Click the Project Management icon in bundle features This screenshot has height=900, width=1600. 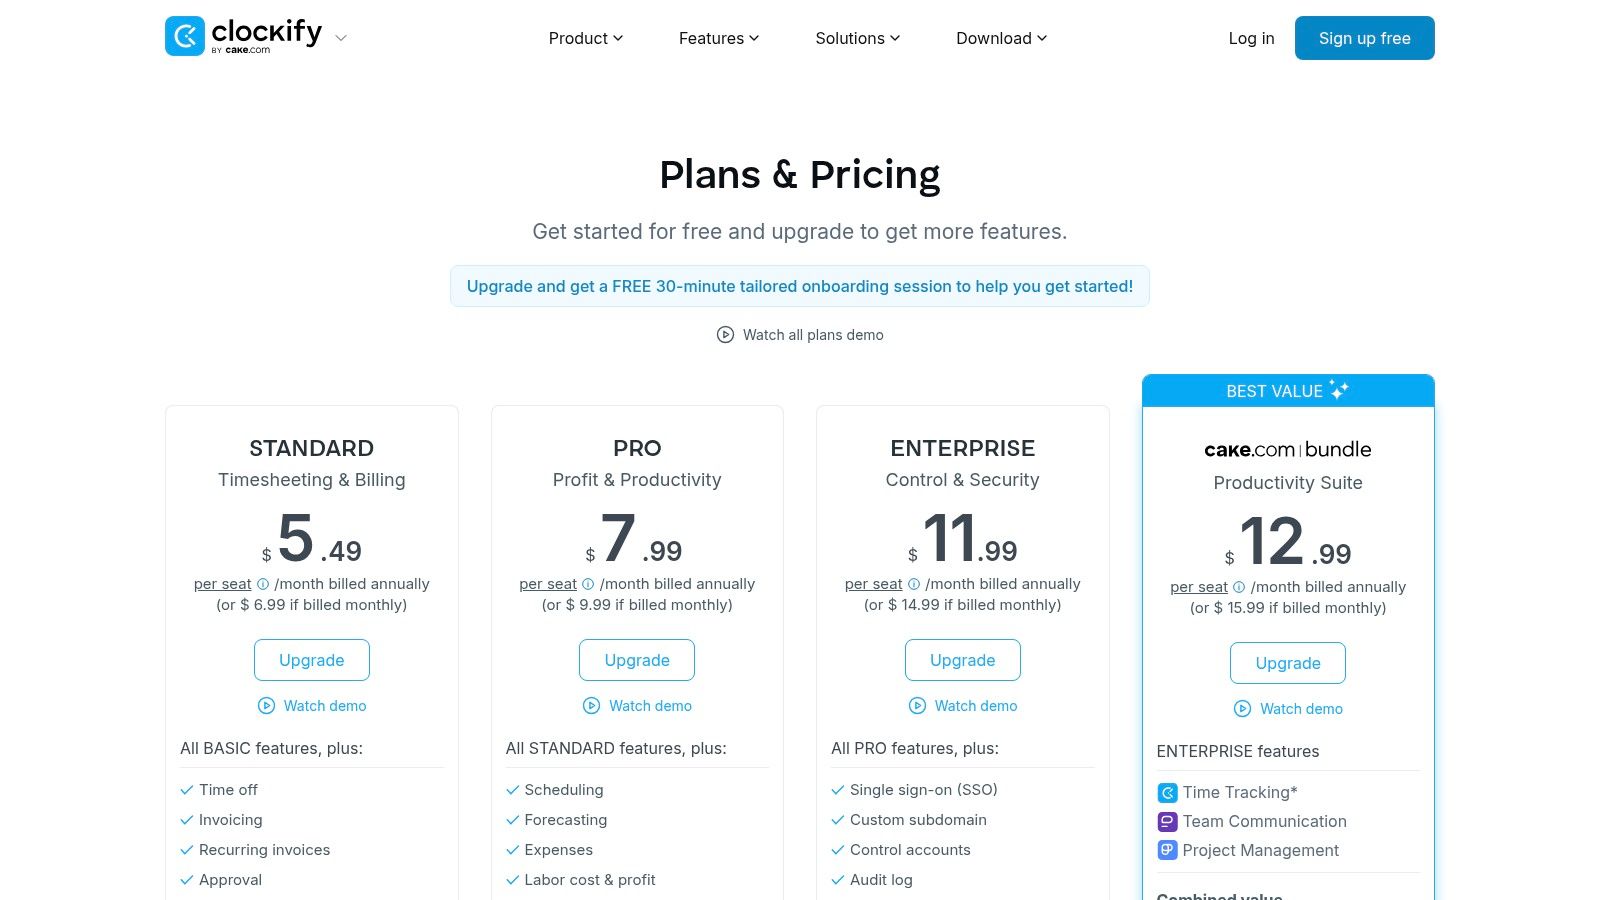tap(1167, 850)
